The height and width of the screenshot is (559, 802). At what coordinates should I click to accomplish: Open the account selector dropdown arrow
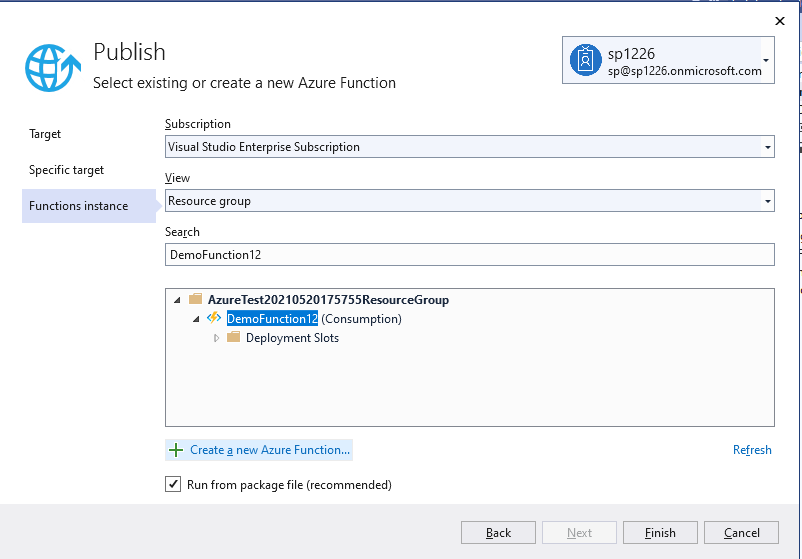[x=766, y=60]
